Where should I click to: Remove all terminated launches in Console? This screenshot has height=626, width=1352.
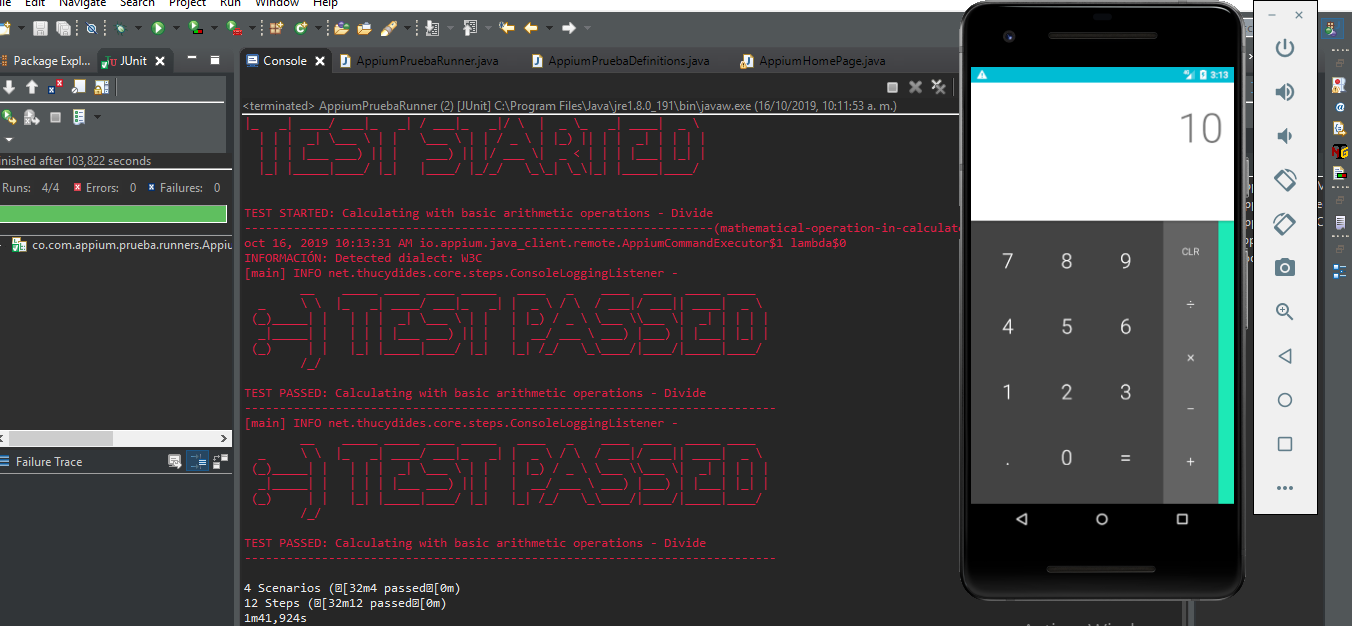[939, 88]
